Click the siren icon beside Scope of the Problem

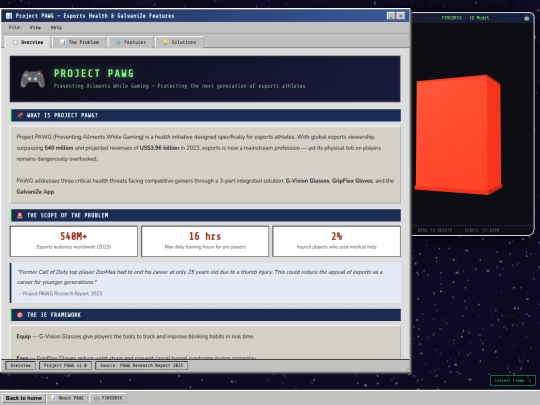pos(20,215)
